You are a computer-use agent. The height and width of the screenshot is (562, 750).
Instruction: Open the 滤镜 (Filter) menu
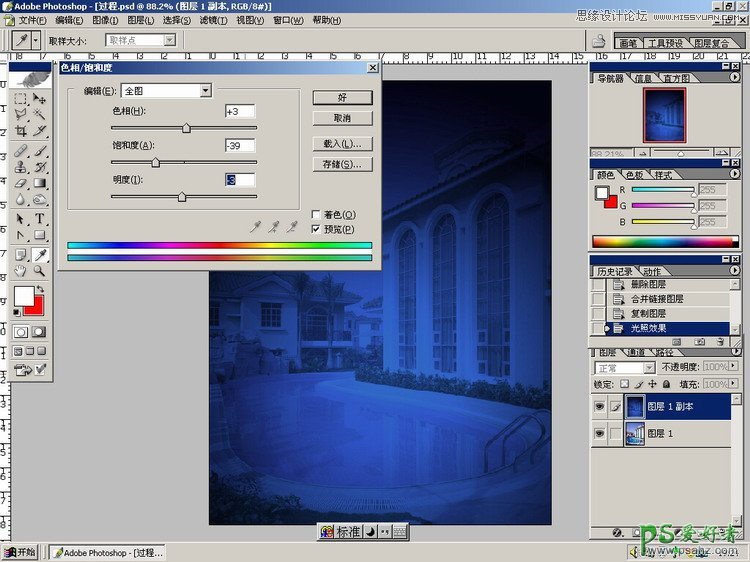coord(211,20)
